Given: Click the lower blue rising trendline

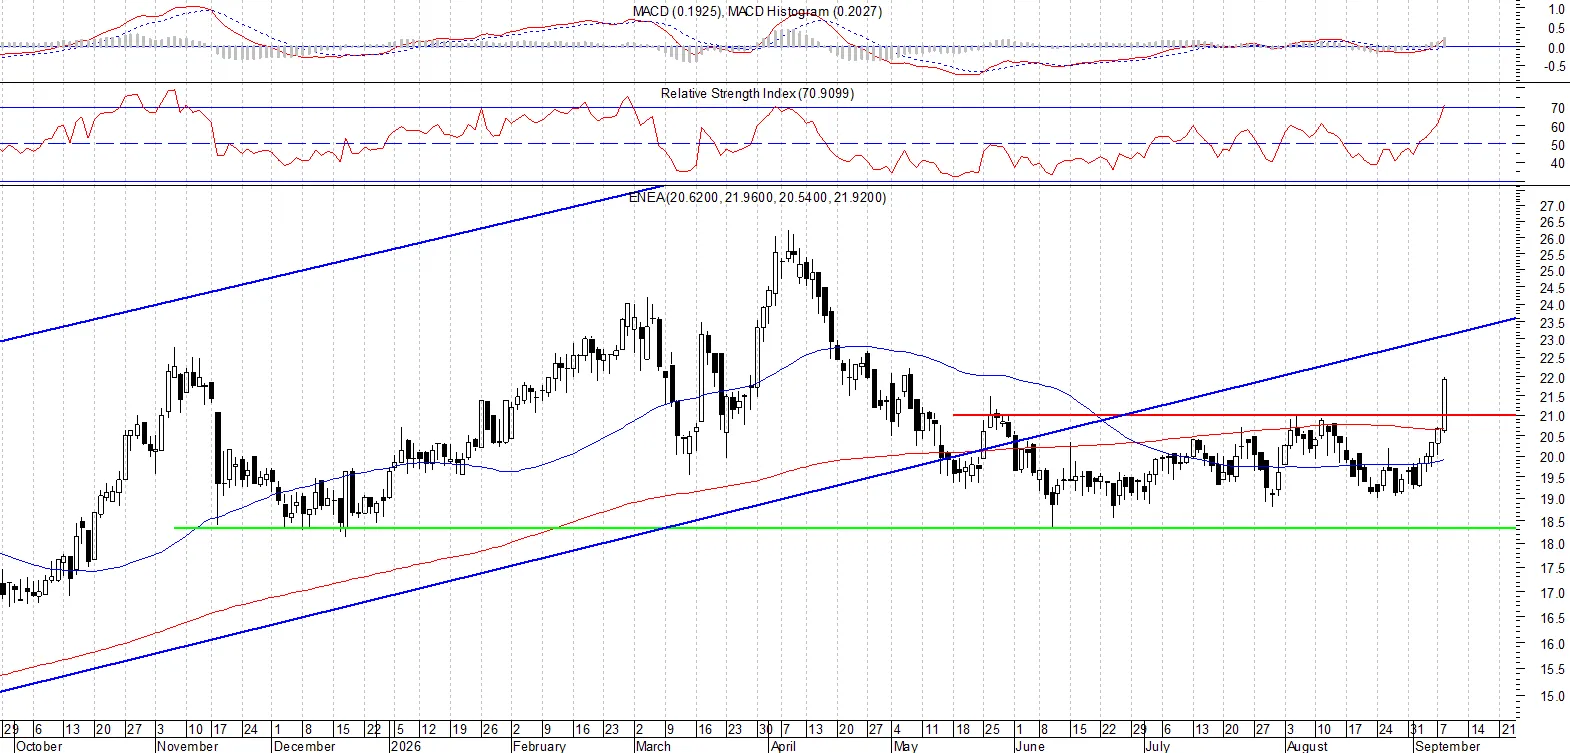Looking at the screenshot, I should pyautogui.click(x=758, y=505).
